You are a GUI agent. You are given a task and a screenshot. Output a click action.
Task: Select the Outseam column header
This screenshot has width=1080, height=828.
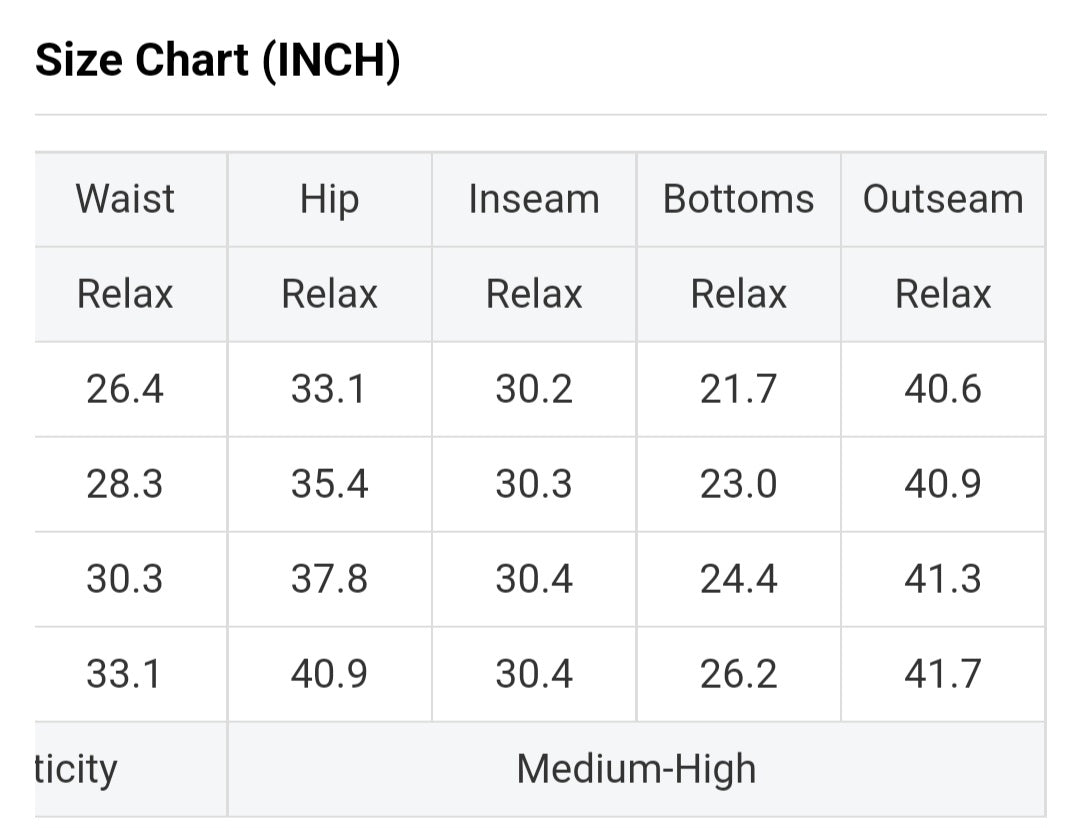pos(943,199)
